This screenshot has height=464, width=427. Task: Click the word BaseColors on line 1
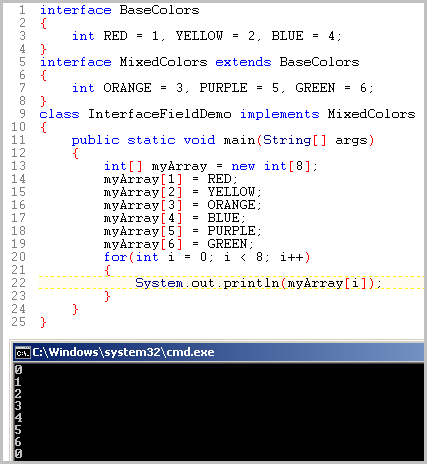tap(159, 10)
